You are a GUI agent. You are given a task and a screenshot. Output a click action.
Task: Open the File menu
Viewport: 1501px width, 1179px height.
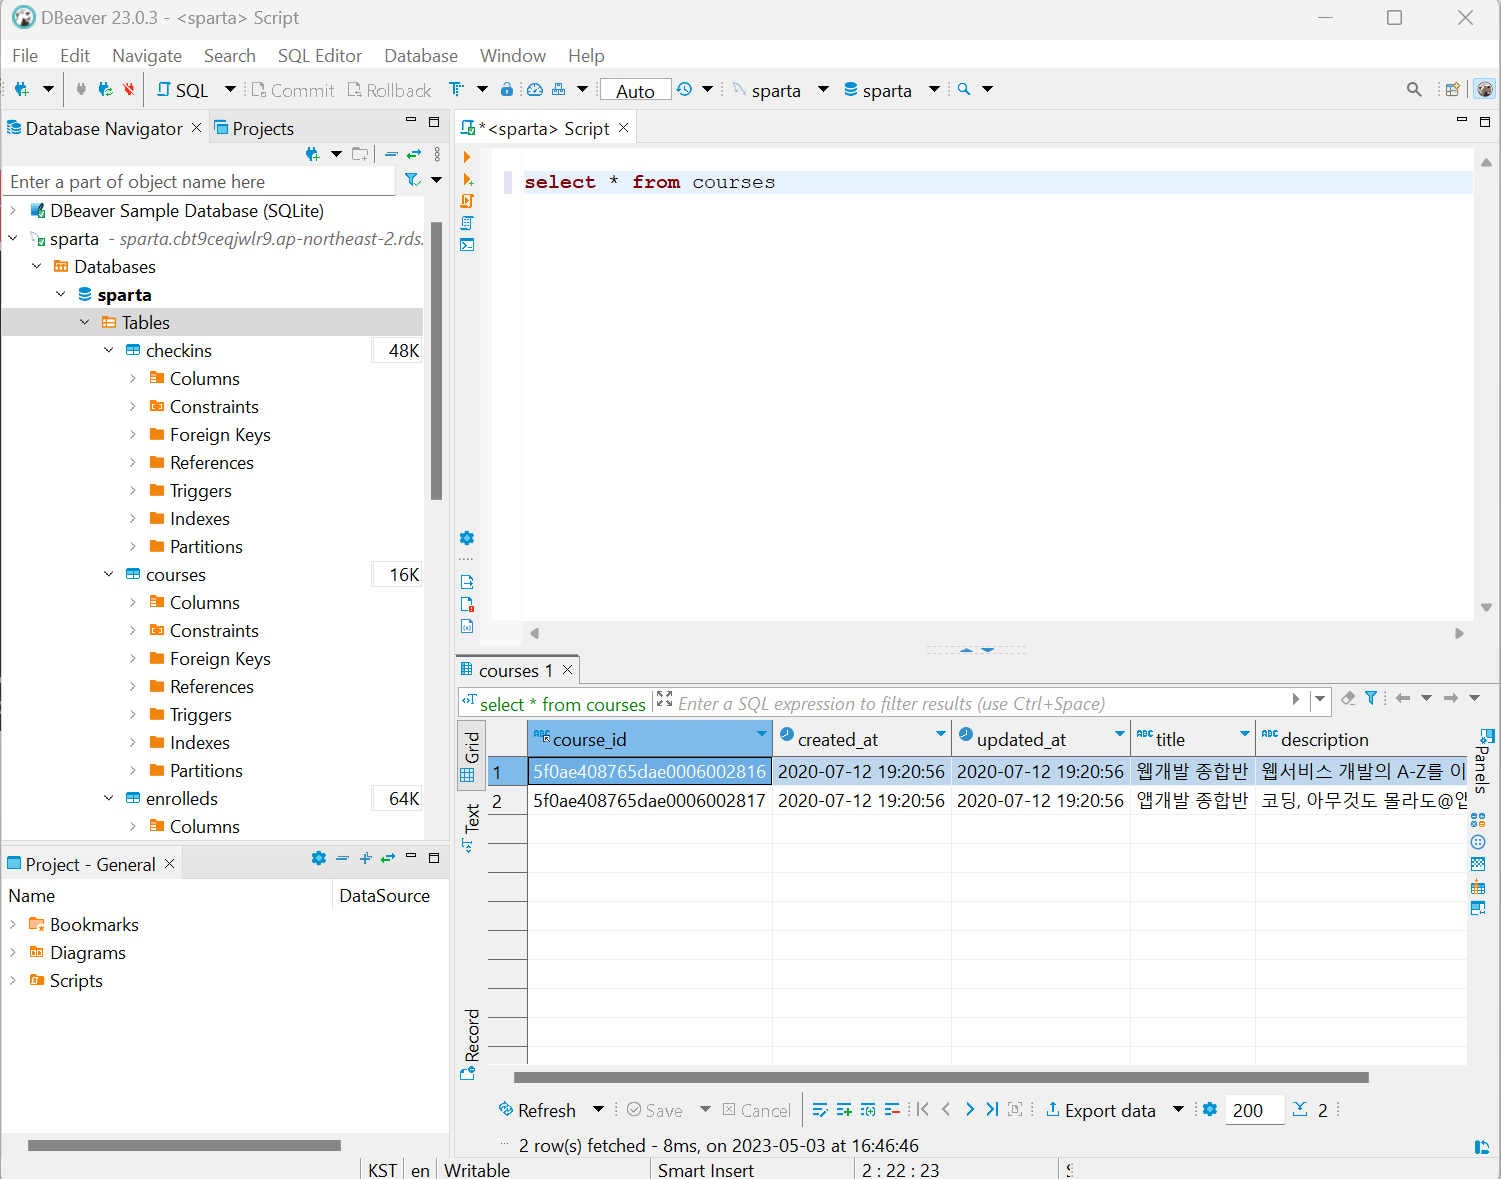[x=25, y=56]
